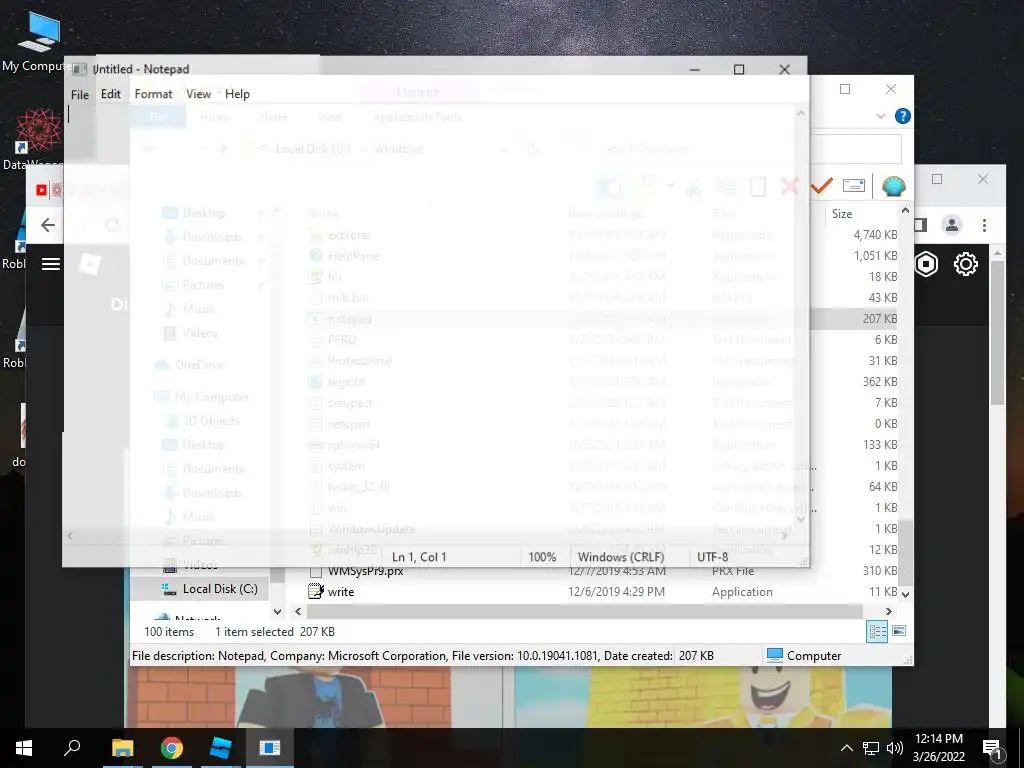The width and height of the screenshot is (1024, 768).
Task: Open the notification center icon
Action: (993, 748)
